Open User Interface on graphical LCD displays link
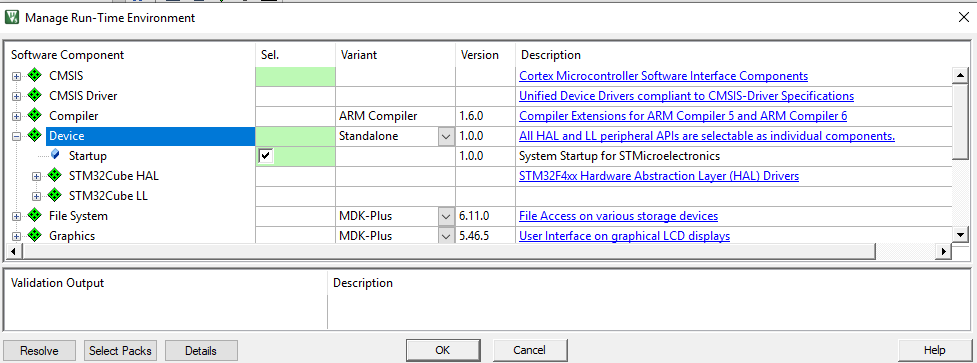 pos(624,235)
